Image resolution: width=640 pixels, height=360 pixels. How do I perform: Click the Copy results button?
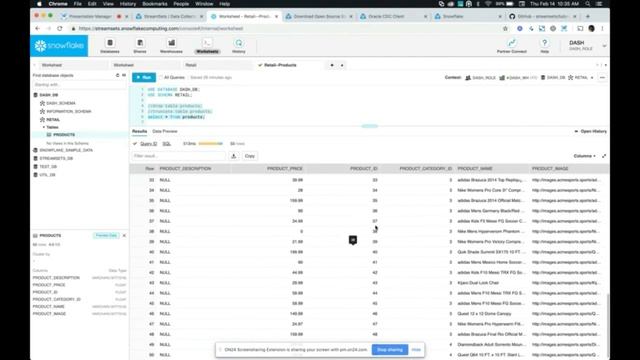pos(250,156)
